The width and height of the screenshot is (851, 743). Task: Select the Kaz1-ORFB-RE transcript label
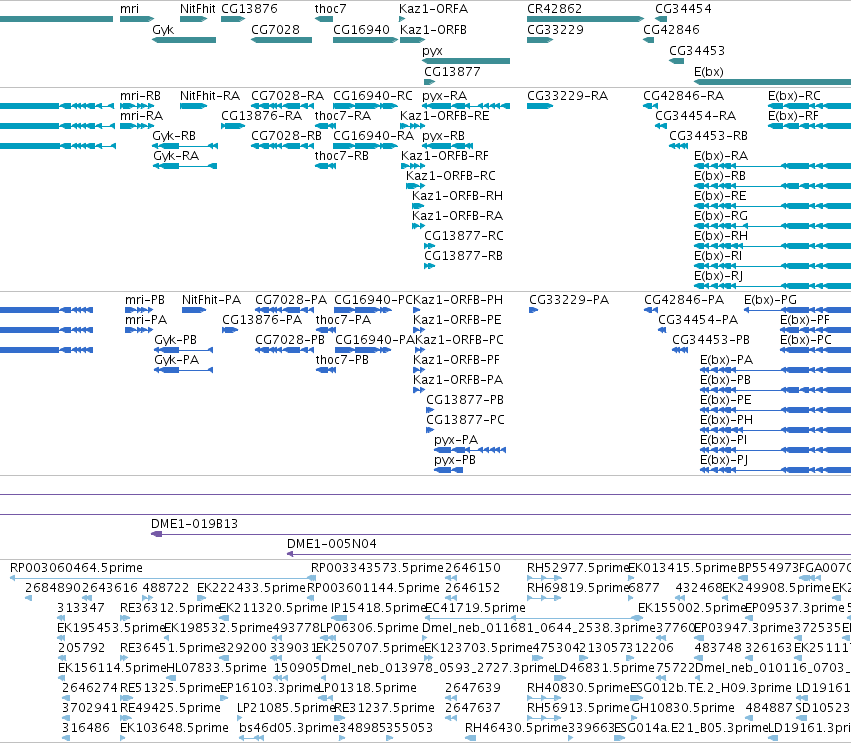pyautogui.click(x=444, y=116)
